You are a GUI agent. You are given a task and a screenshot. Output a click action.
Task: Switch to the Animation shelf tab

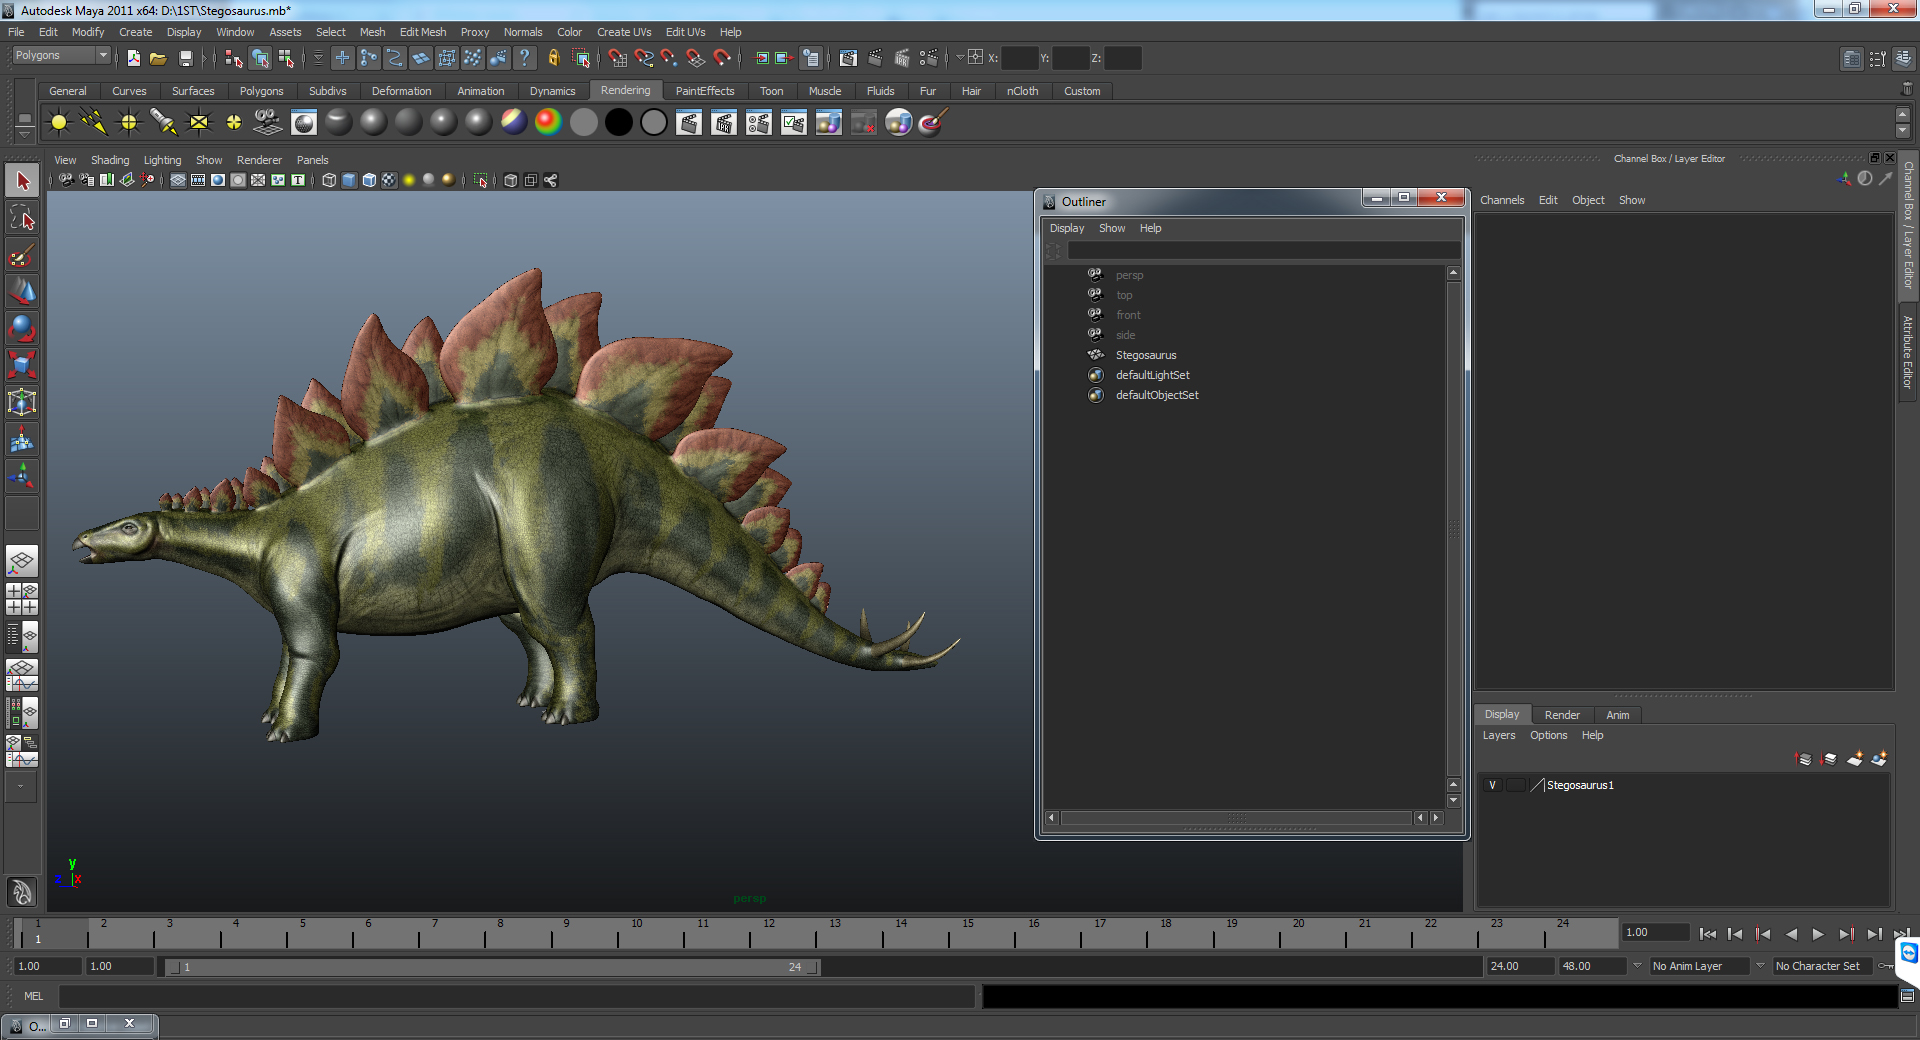(481, 91)
